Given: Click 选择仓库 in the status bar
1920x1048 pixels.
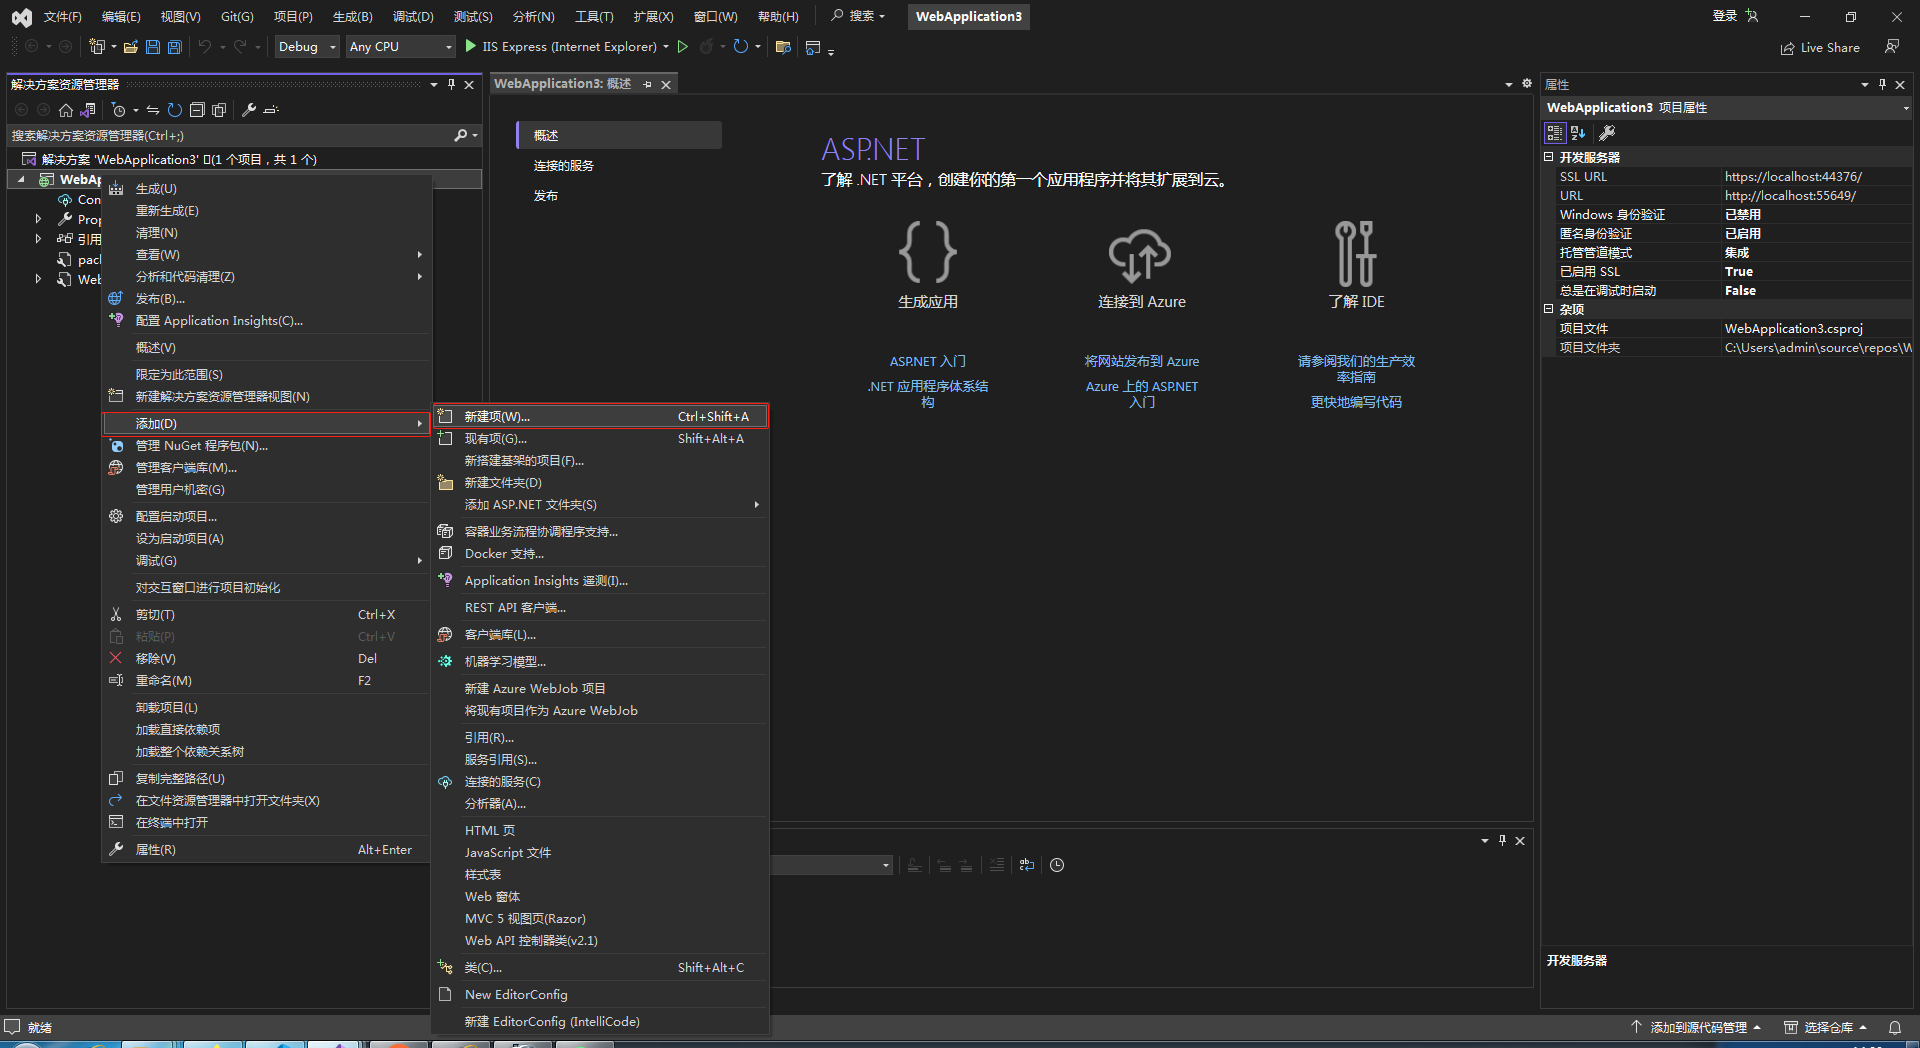Looking at the screenshot, I should [x=1826, y=1027].
